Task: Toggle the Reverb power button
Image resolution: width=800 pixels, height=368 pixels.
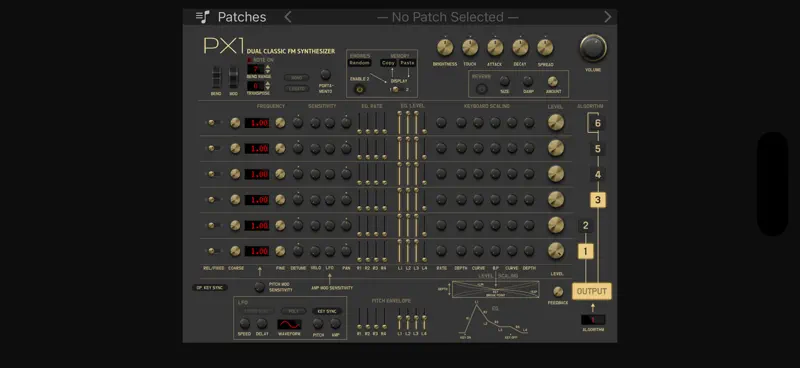Action: click(x=481, y=89)
